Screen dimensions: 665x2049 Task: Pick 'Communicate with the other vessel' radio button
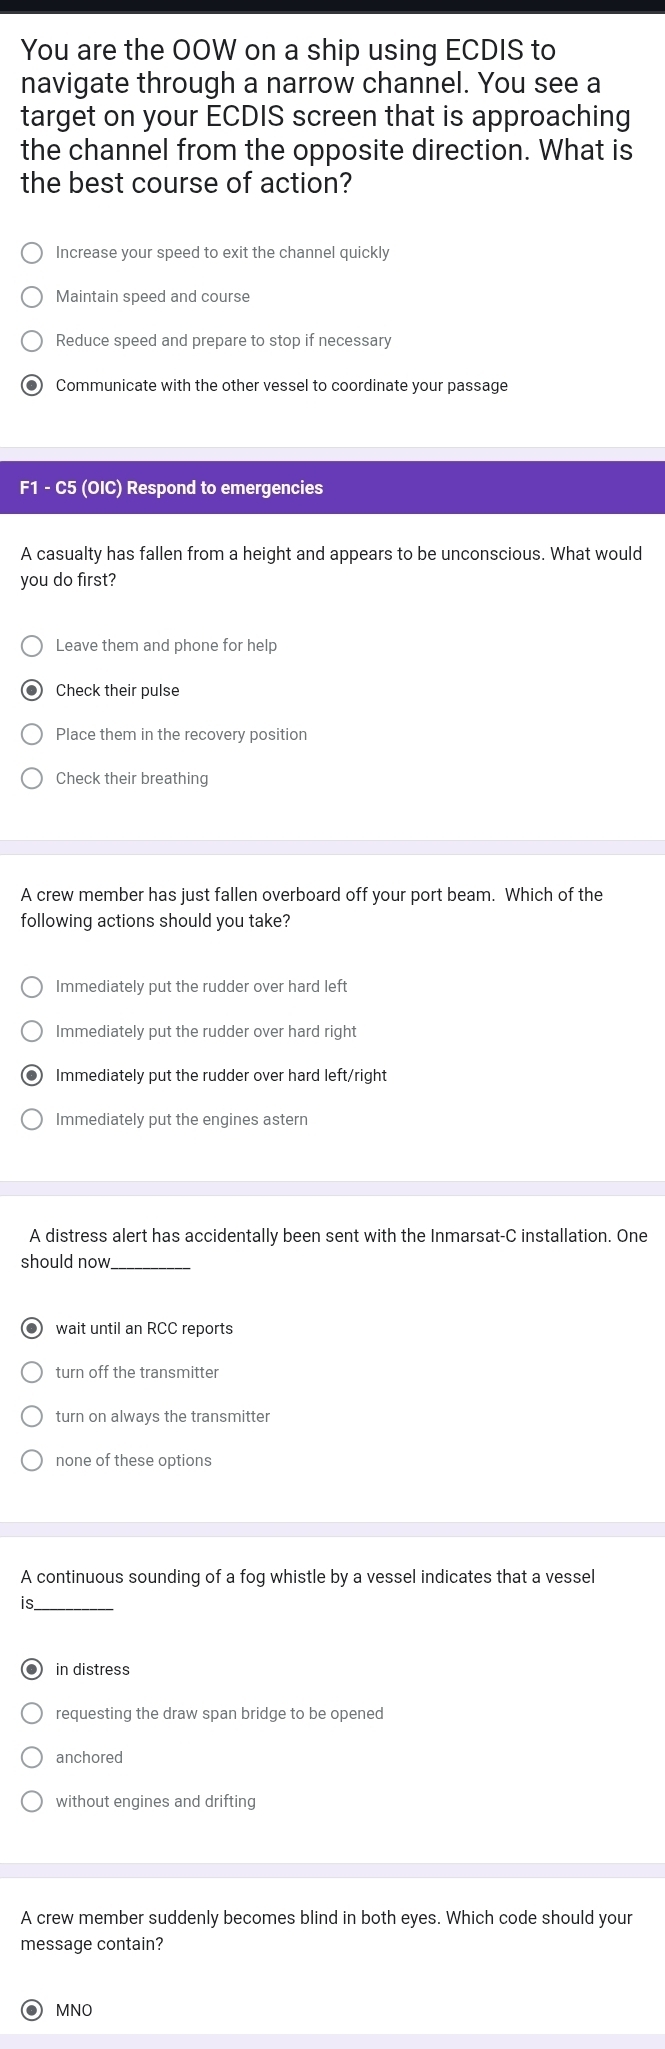(x=32, y=386)
